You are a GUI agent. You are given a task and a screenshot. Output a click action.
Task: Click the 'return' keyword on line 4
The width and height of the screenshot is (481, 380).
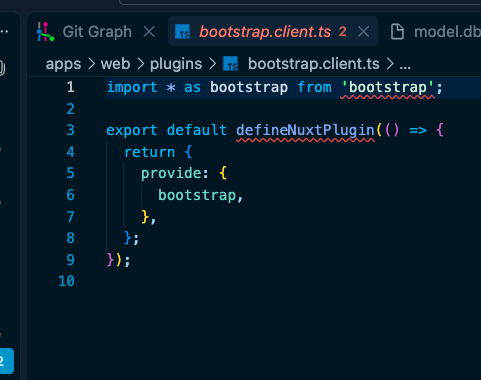pyautogui.click(x=149, y=152)
